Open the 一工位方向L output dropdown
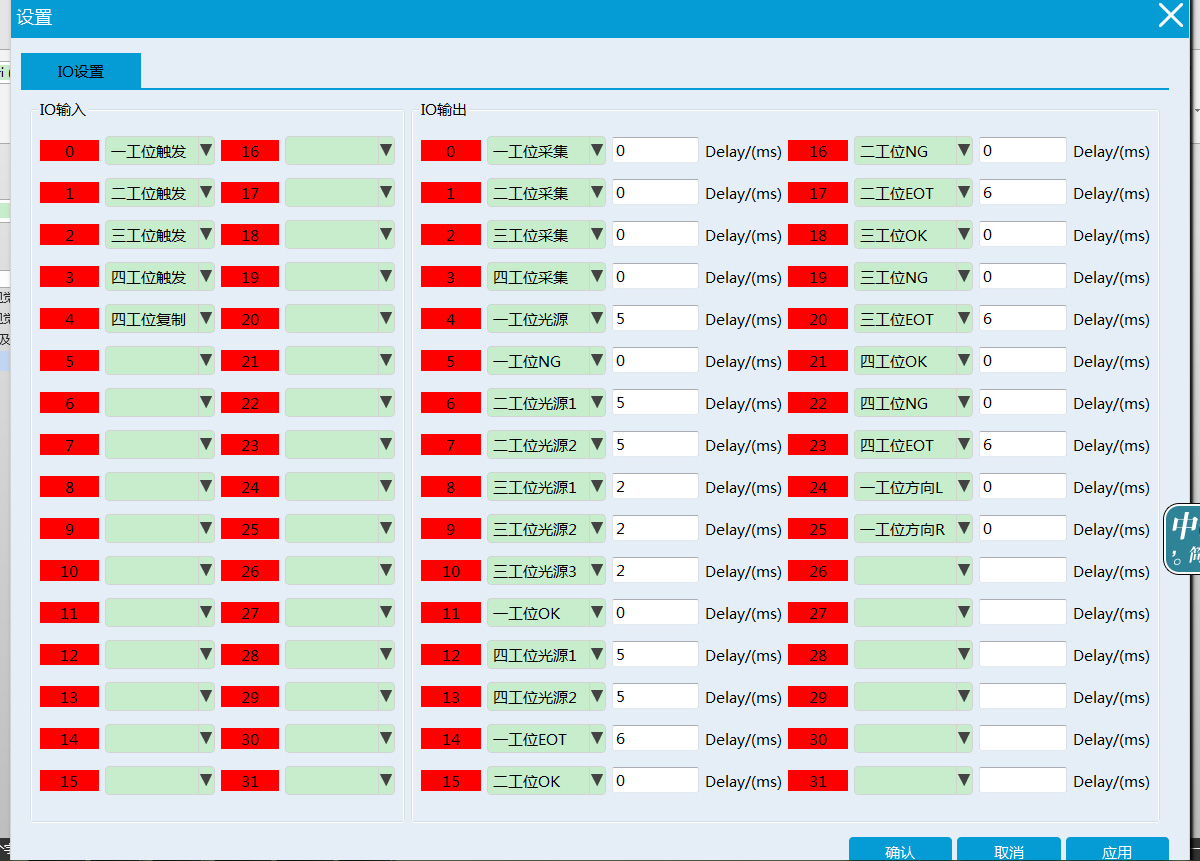Image resolution: width=1200 pixels, height=861 pixels. coord(913,487)
